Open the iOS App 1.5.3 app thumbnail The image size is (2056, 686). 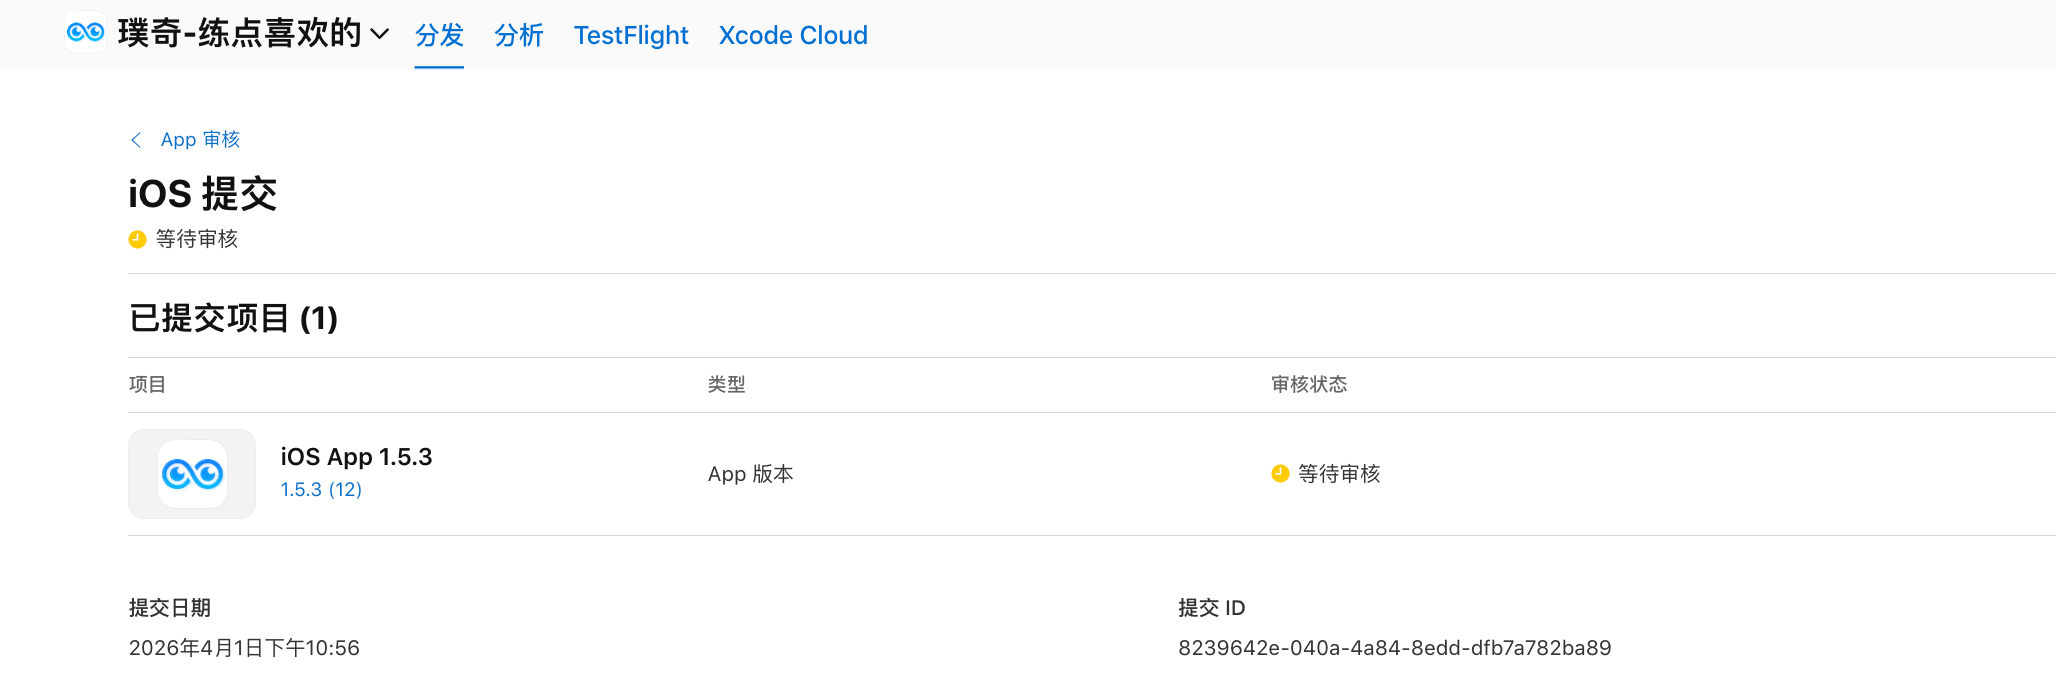point(192,474)
